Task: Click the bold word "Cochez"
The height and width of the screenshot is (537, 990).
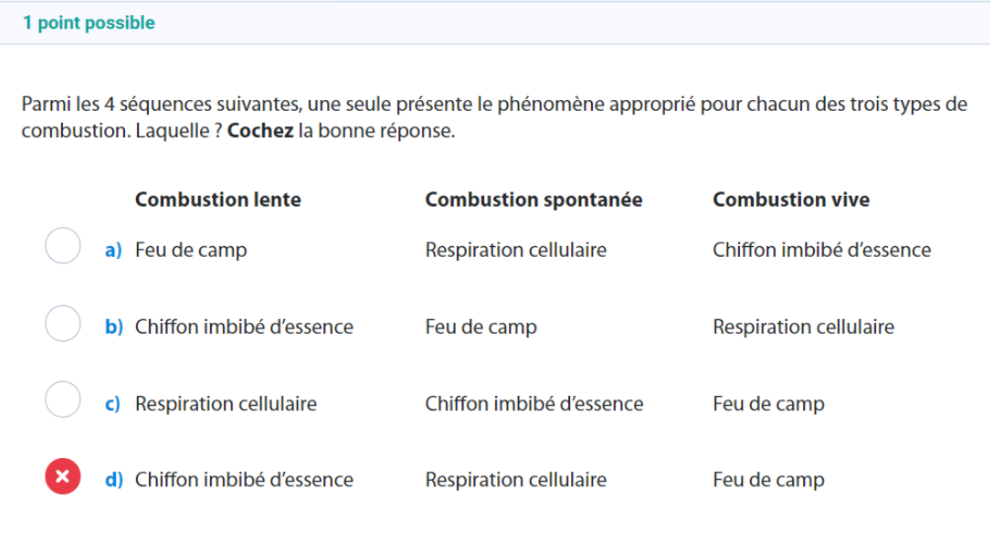Action: (x=260, y=131)
